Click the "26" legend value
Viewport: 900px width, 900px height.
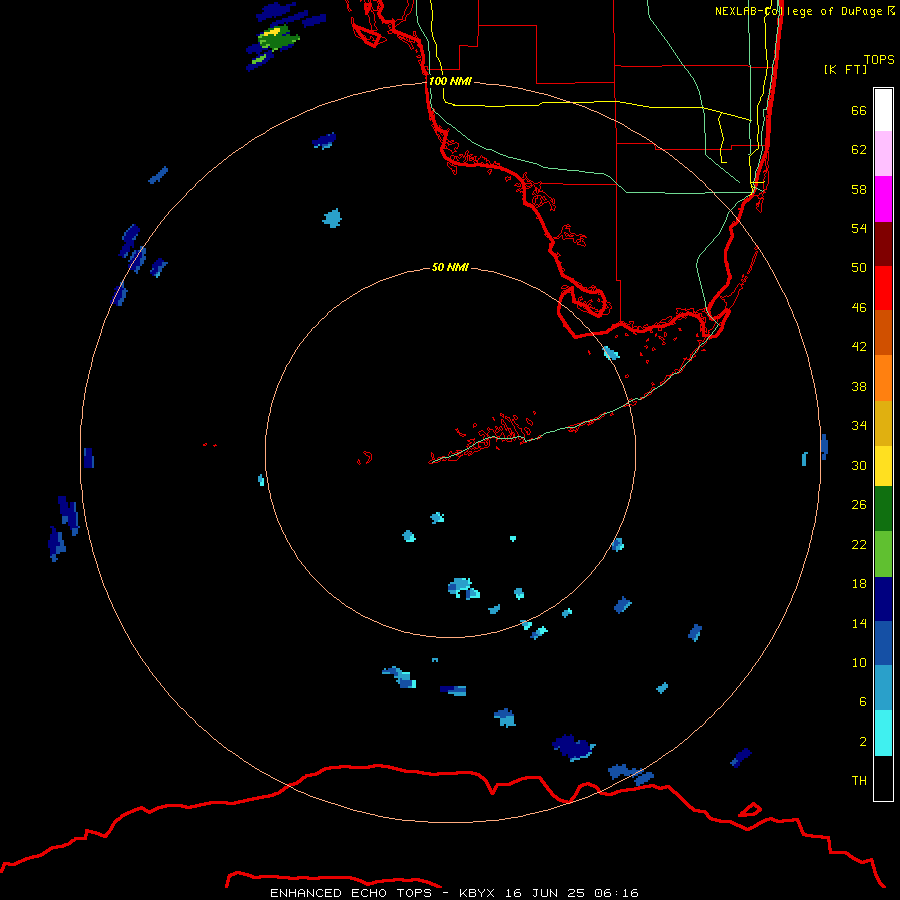click(x=859, y=505)
